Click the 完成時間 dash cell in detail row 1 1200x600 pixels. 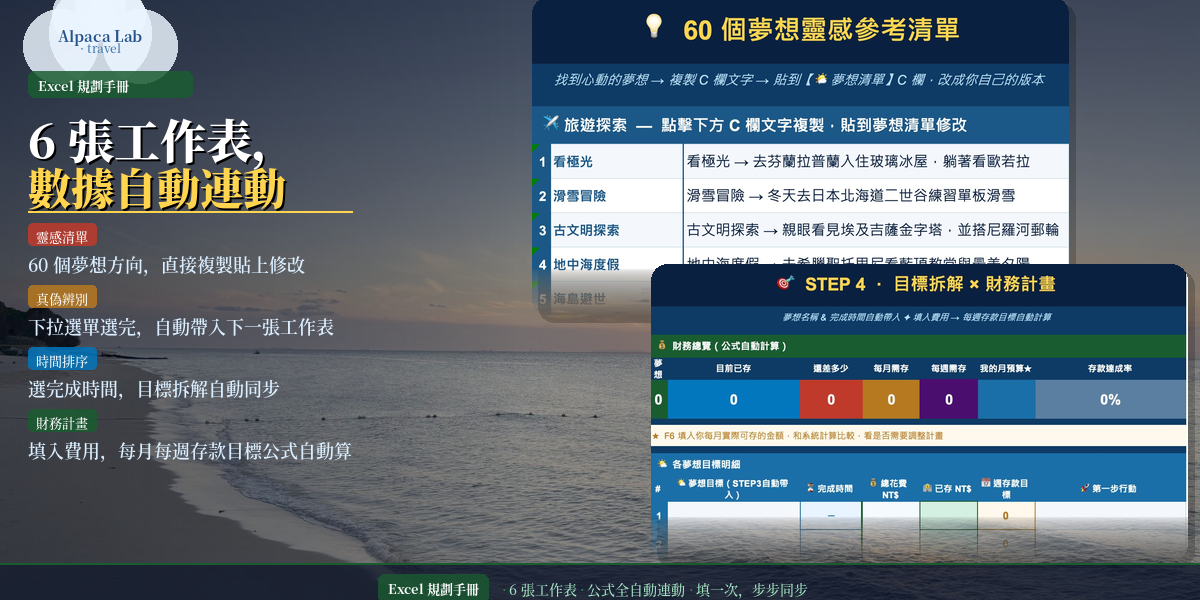click(830, 516)
